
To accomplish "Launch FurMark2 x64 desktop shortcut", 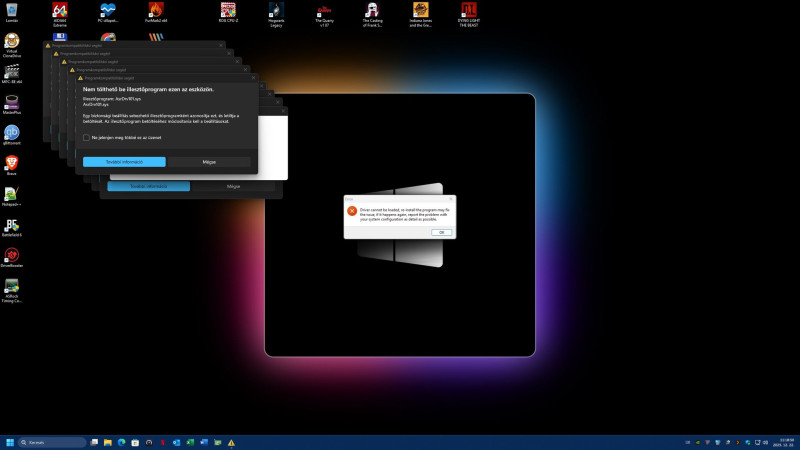I will 156,13.
